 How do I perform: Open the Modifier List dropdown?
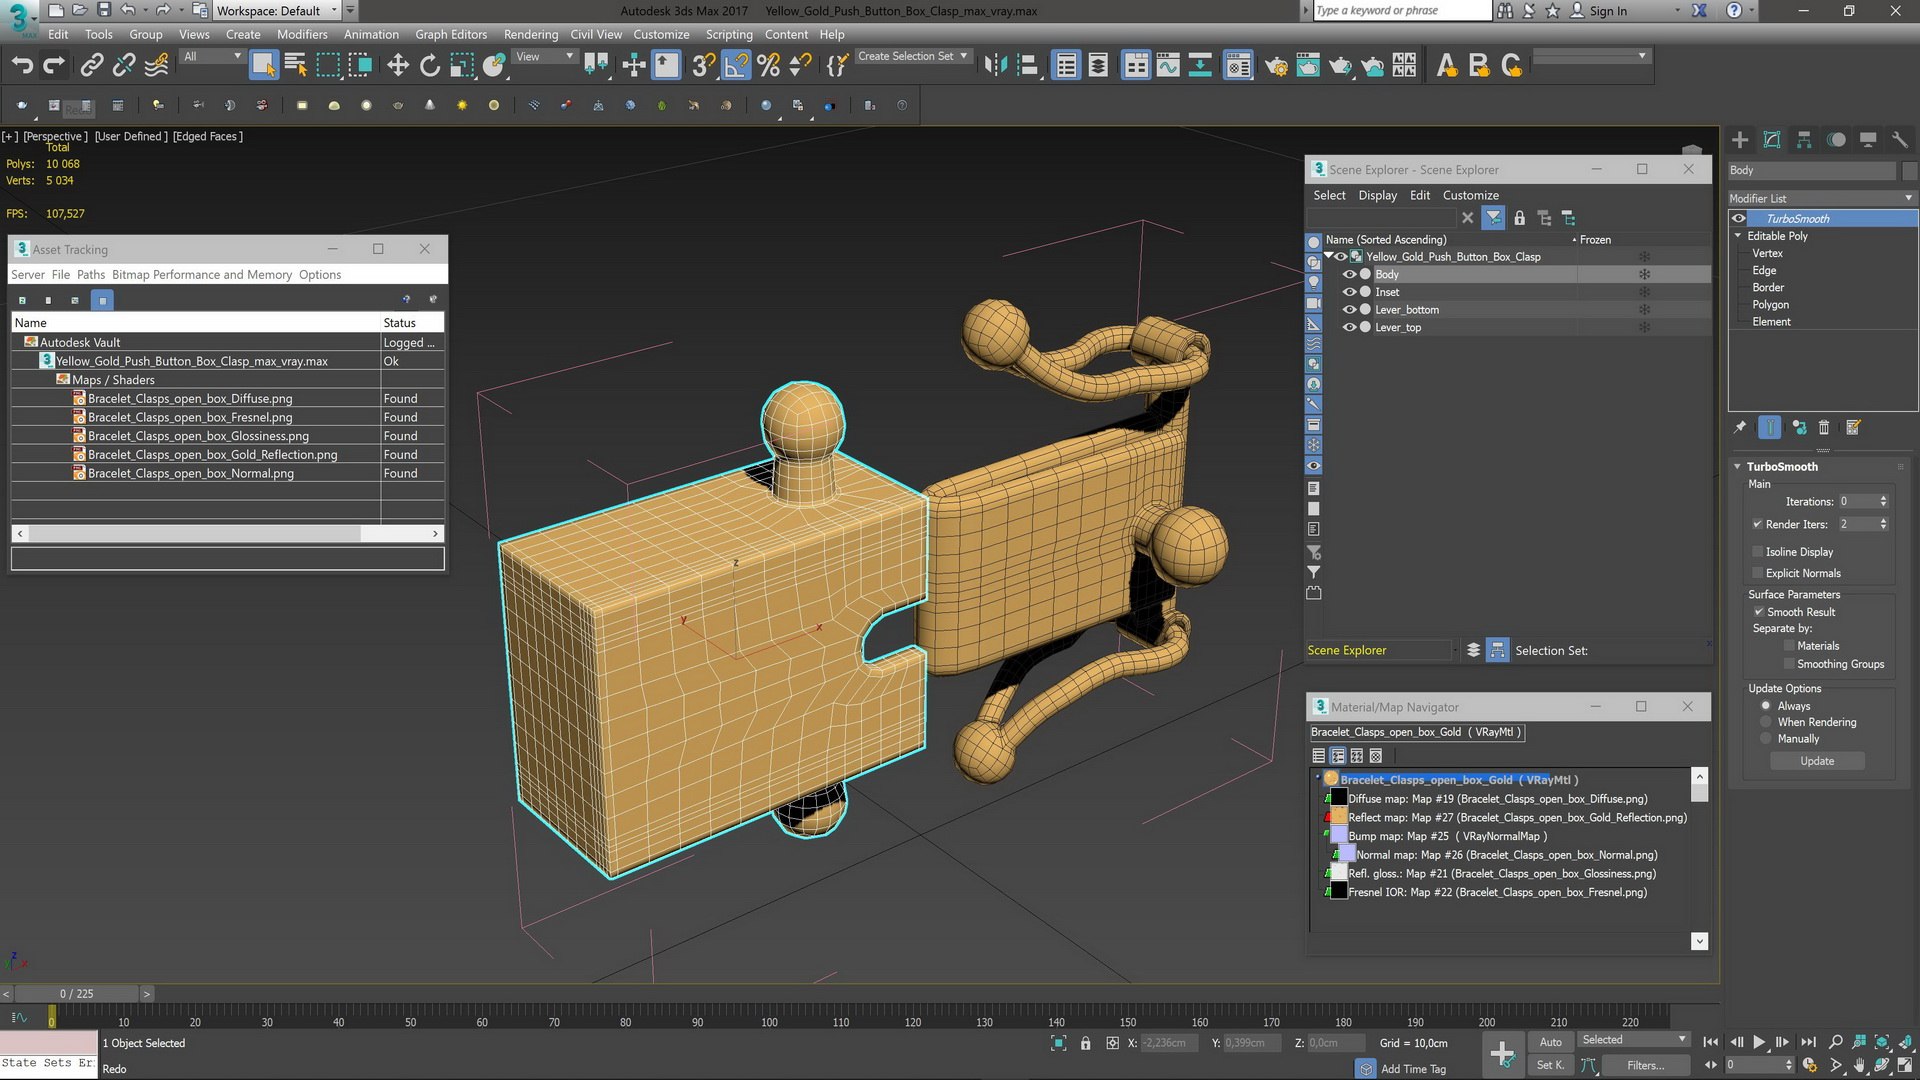tap(1822, 198)
